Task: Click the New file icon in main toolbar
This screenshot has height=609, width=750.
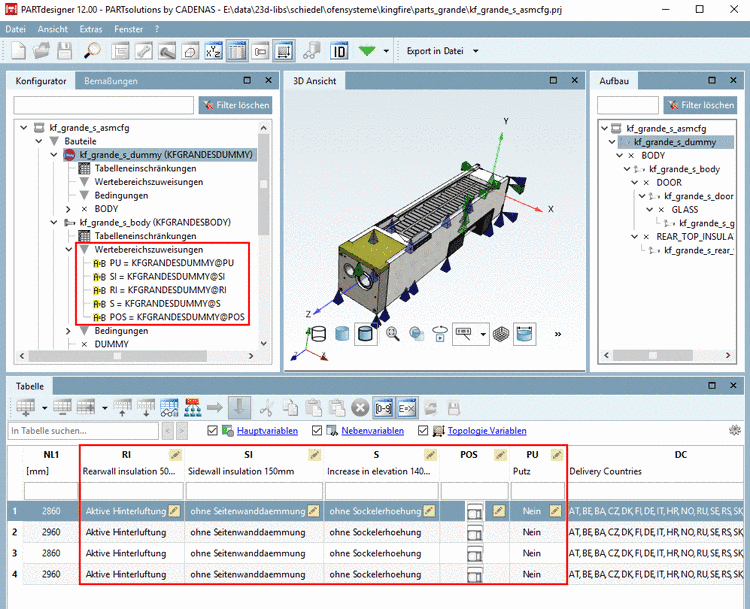Action: pyautogui.click(x=18, y=51)
